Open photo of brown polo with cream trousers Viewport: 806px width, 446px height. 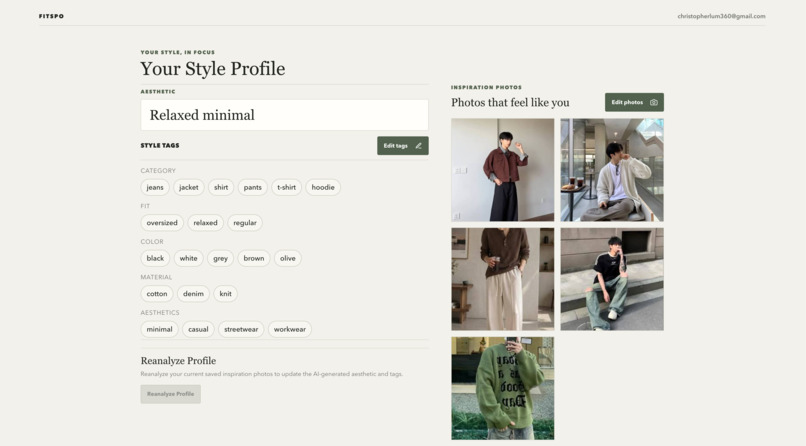click(x=503, y=279)
